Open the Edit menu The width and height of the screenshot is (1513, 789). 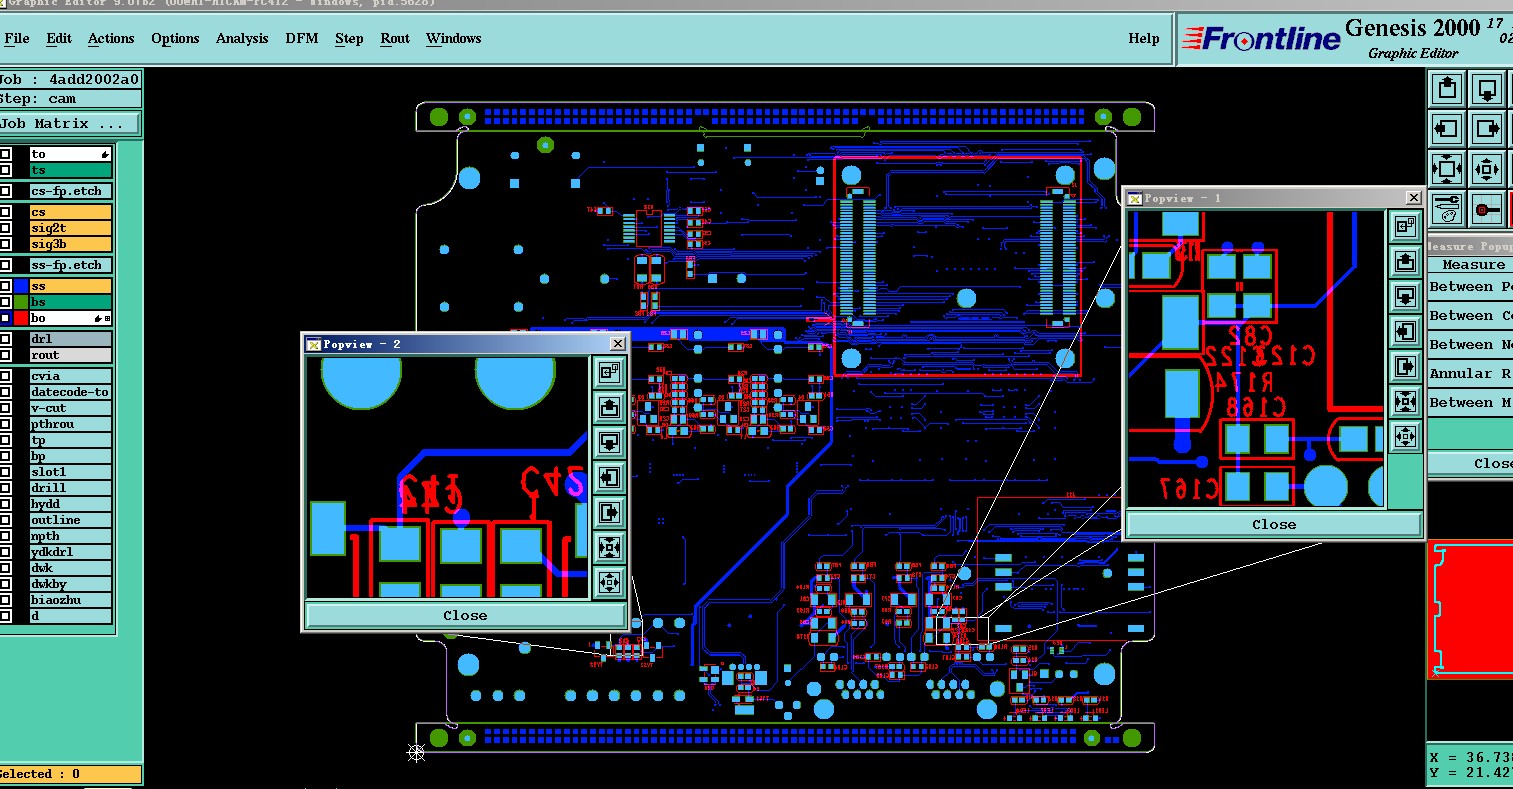(x=59, y=39)
